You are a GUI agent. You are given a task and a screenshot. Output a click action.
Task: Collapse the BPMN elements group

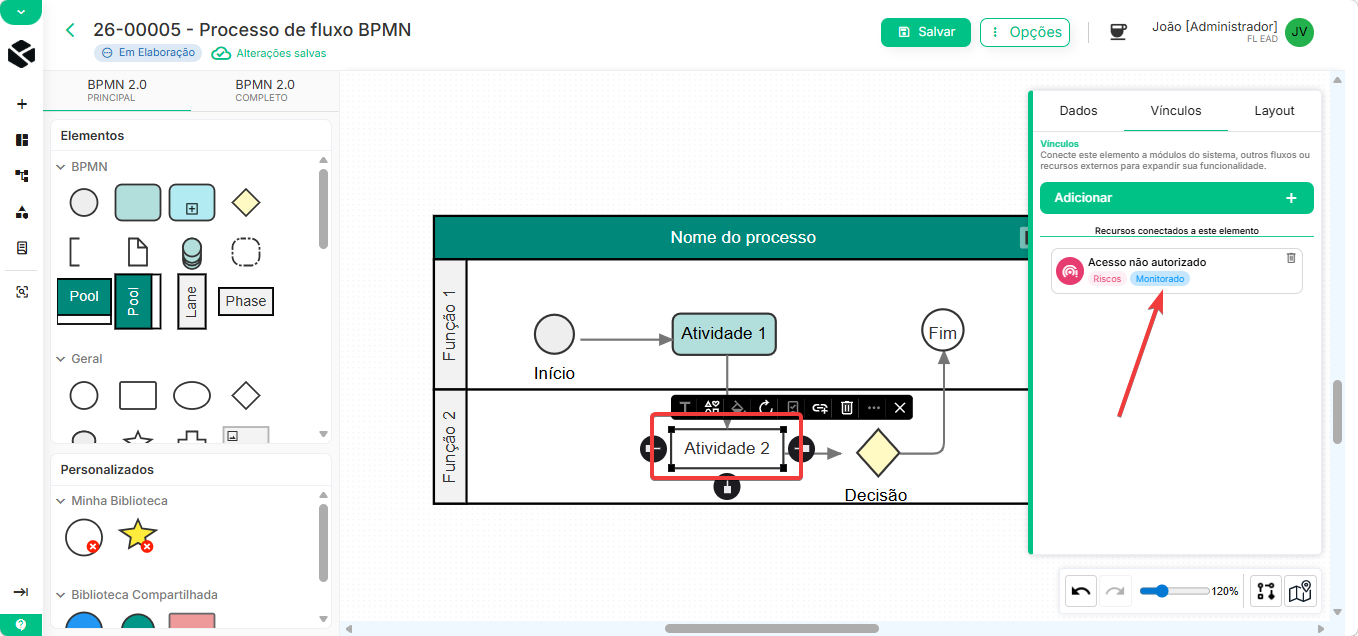[x=61, y=167]
